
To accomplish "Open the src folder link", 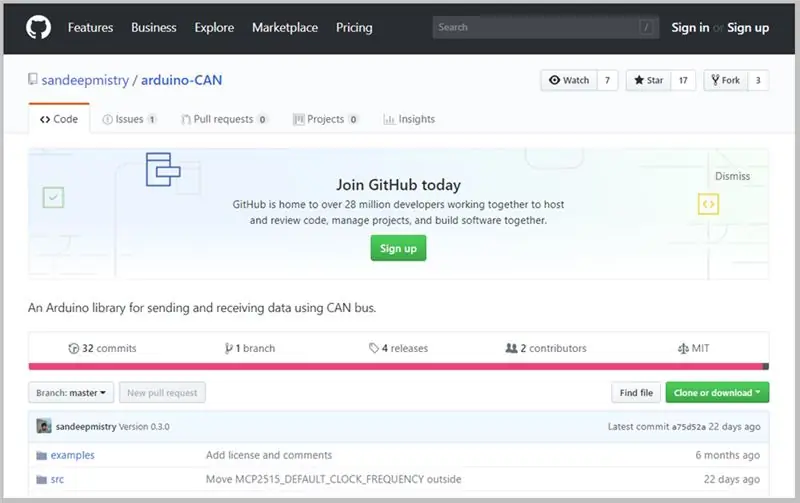I will [x=57, y=480].
